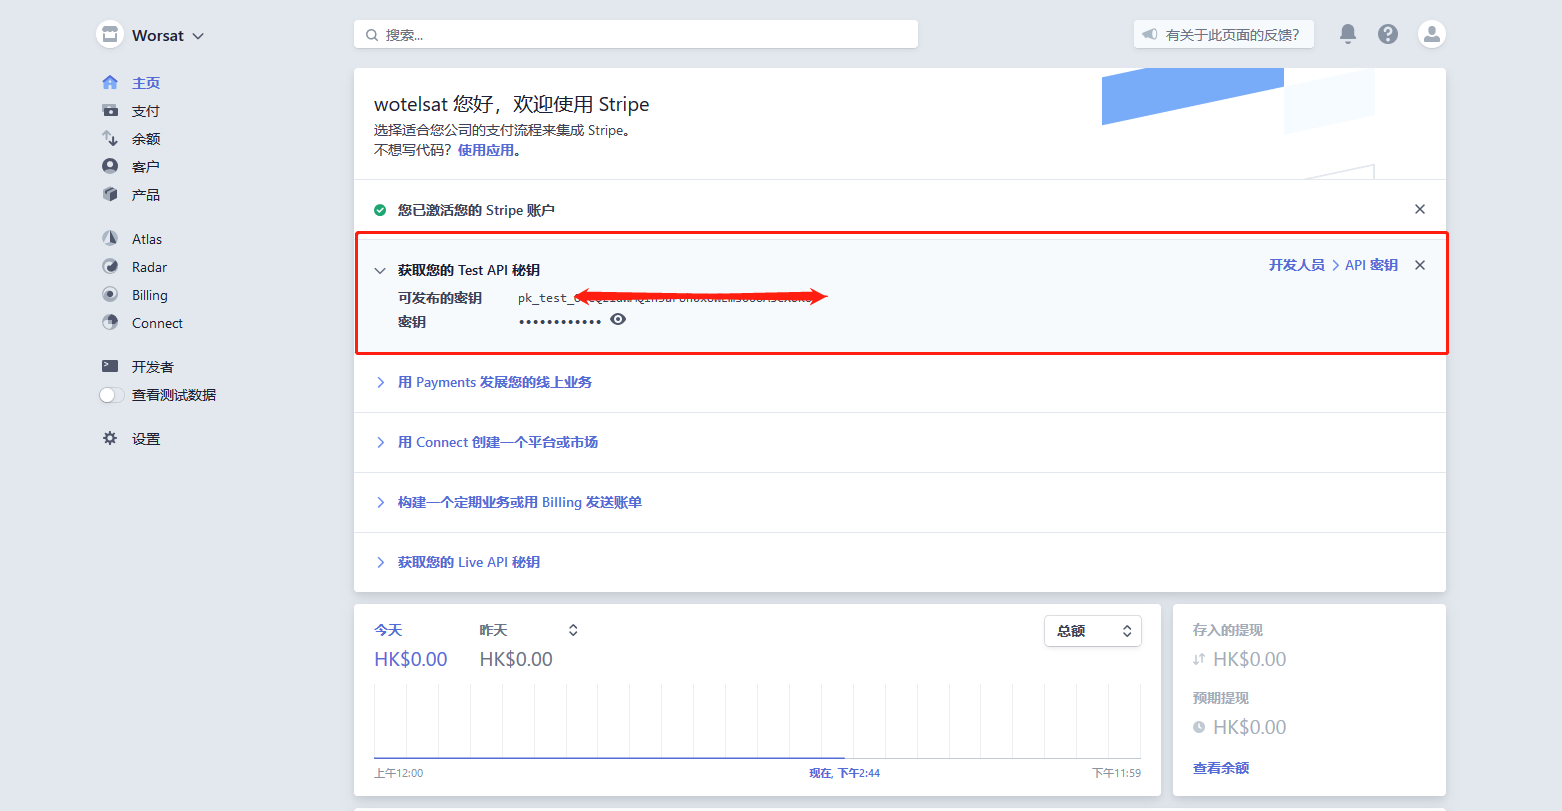Open 客户 in the sidebar
1562x811 pixels.
point(146,167)
